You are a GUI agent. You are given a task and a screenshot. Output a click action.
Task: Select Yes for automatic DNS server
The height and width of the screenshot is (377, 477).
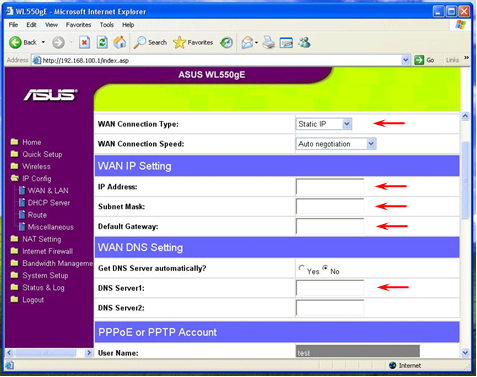click(x=302, y=268)
